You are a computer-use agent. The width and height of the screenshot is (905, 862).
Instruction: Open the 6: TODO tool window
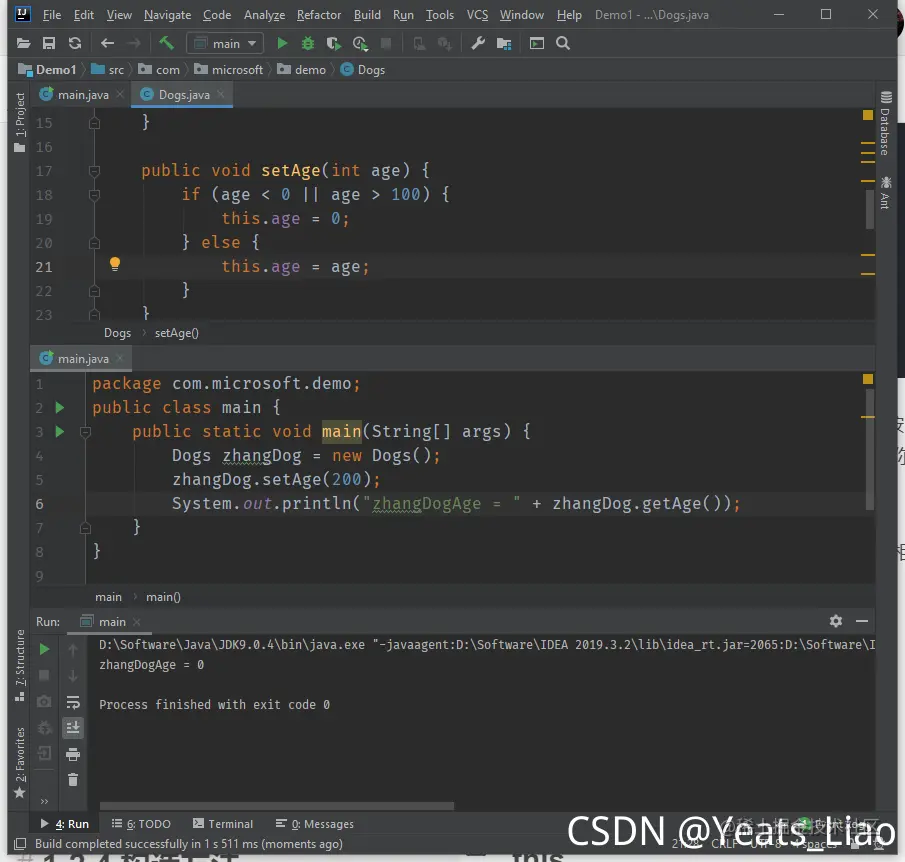(141, 824)
